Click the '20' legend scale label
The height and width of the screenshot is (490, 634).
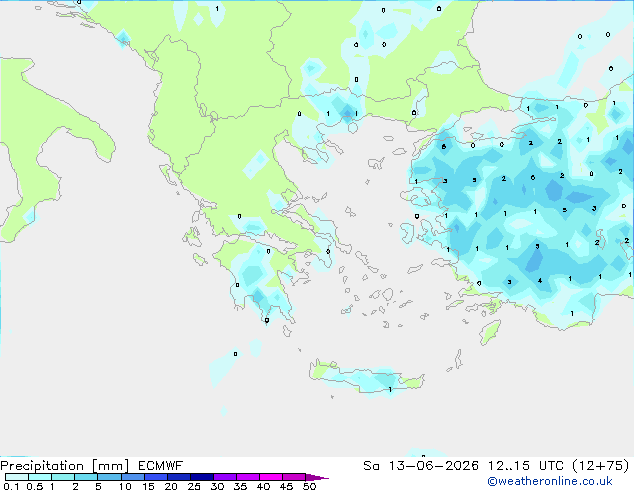pyautogui.click(x=171, y=486)
